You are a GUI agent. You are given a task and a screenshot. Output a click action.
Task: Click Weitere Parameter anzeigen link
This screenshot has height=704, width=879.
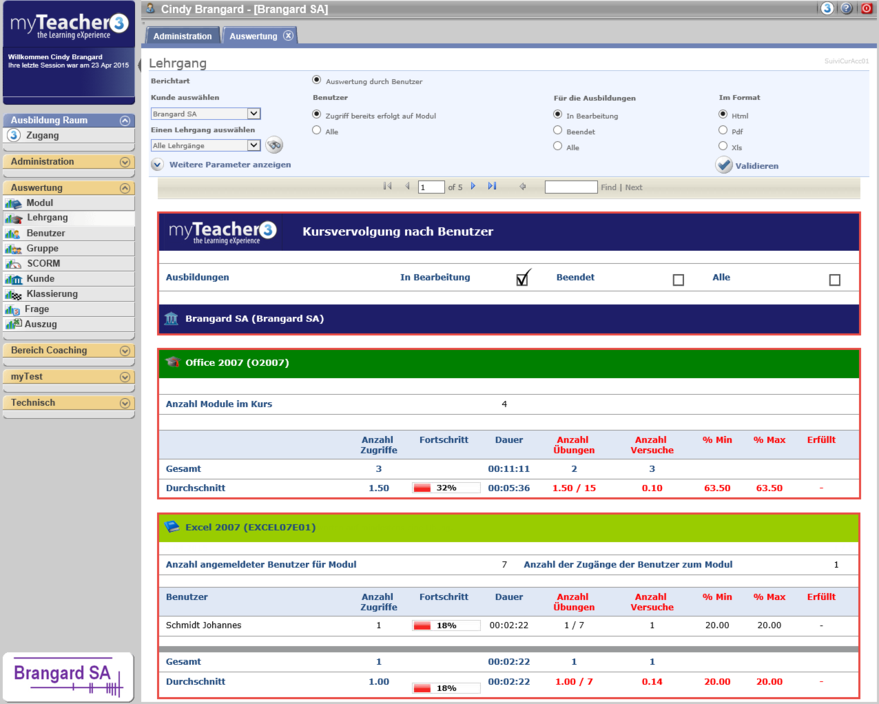point(229,164)
